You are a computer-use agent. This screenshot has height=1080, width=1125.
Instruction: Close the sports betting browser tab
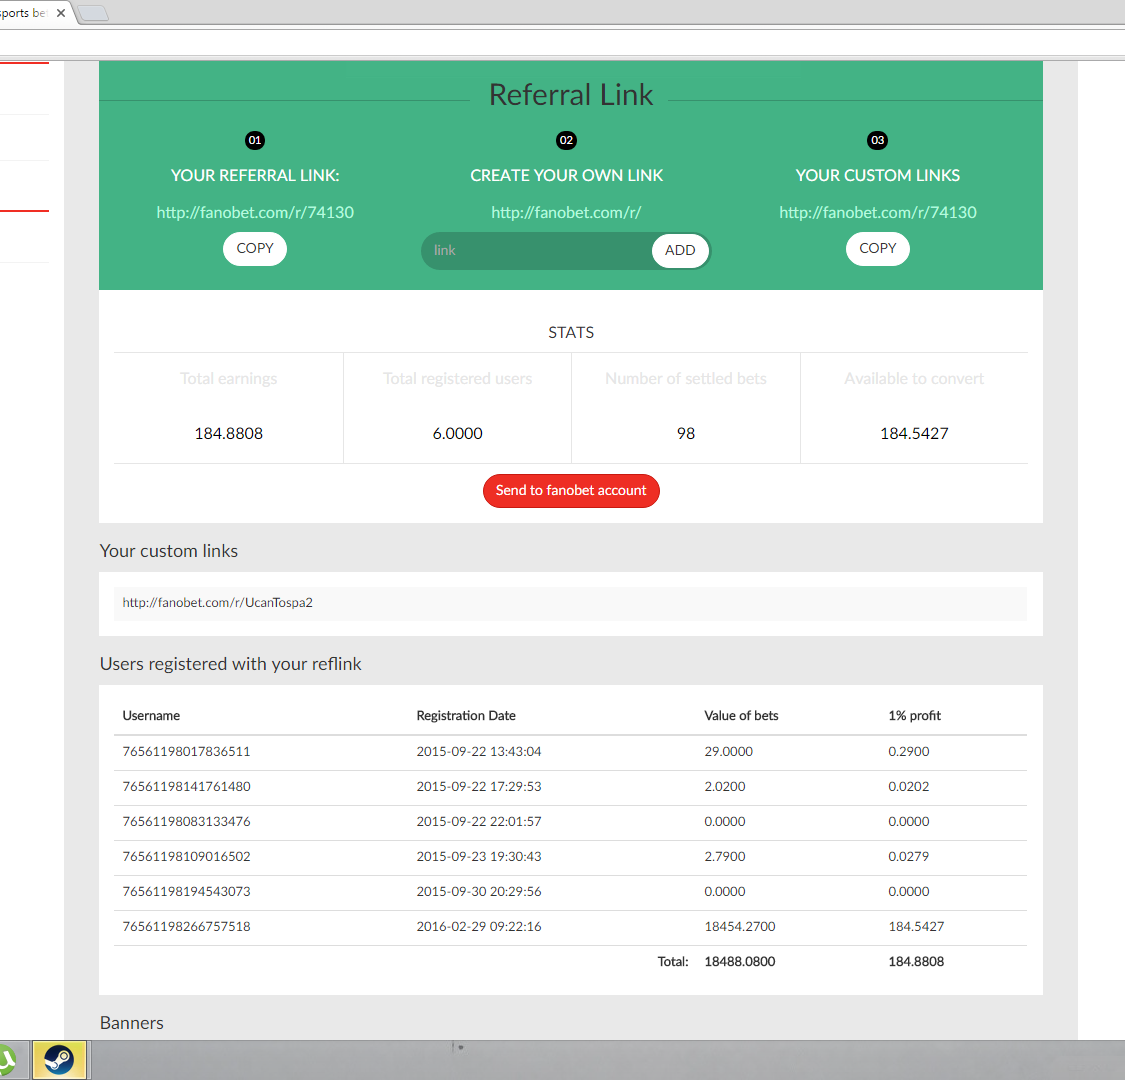click(x=61, y=13)
